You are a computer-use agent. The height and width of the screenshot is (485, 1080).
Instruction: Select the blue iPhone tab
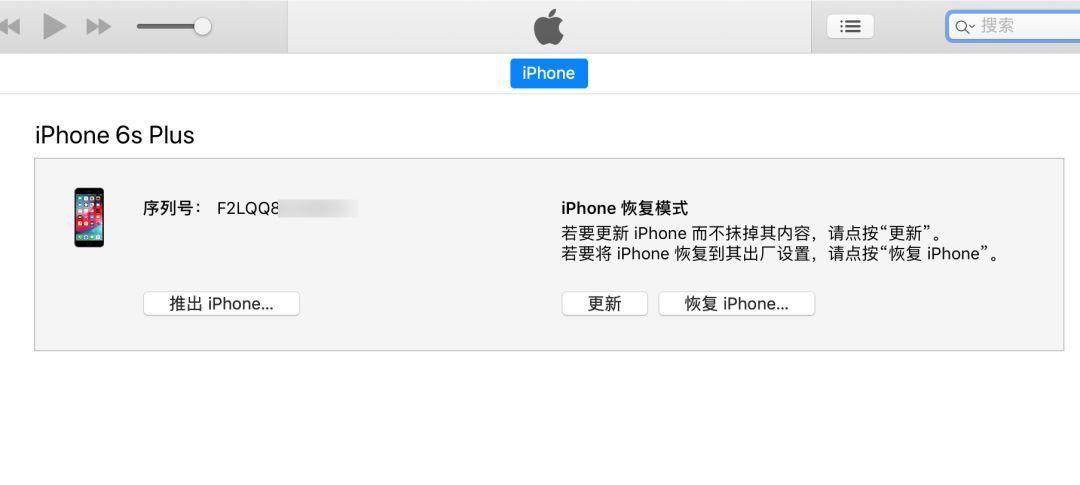tap(549, 73)
